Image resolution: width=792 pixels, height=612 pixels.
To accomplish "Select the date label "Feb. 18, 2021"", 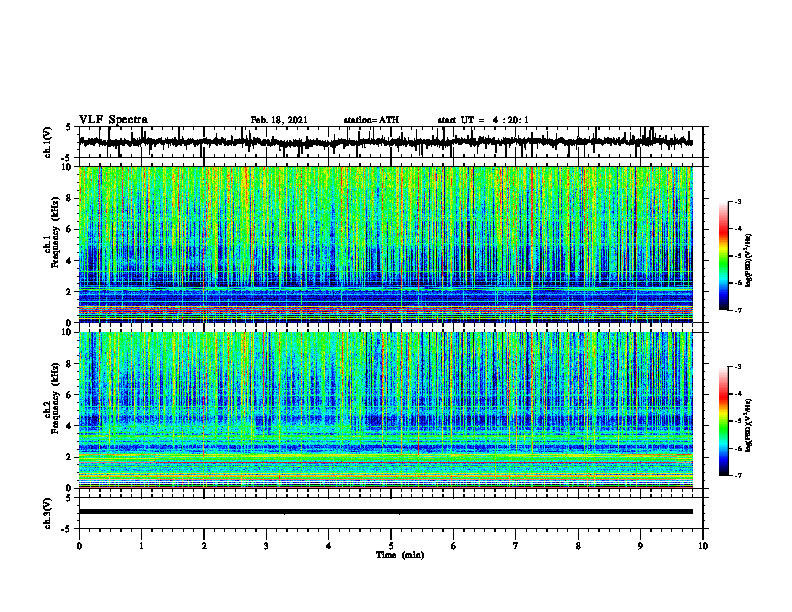I will (x=279, y=120).
